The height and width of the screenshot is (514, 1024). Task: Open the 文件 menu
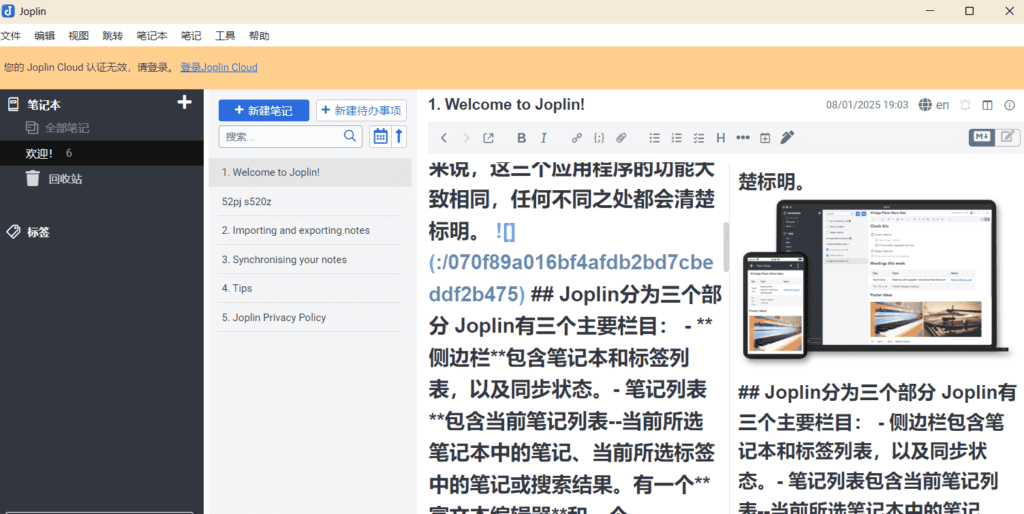click(x=10, y=36)
